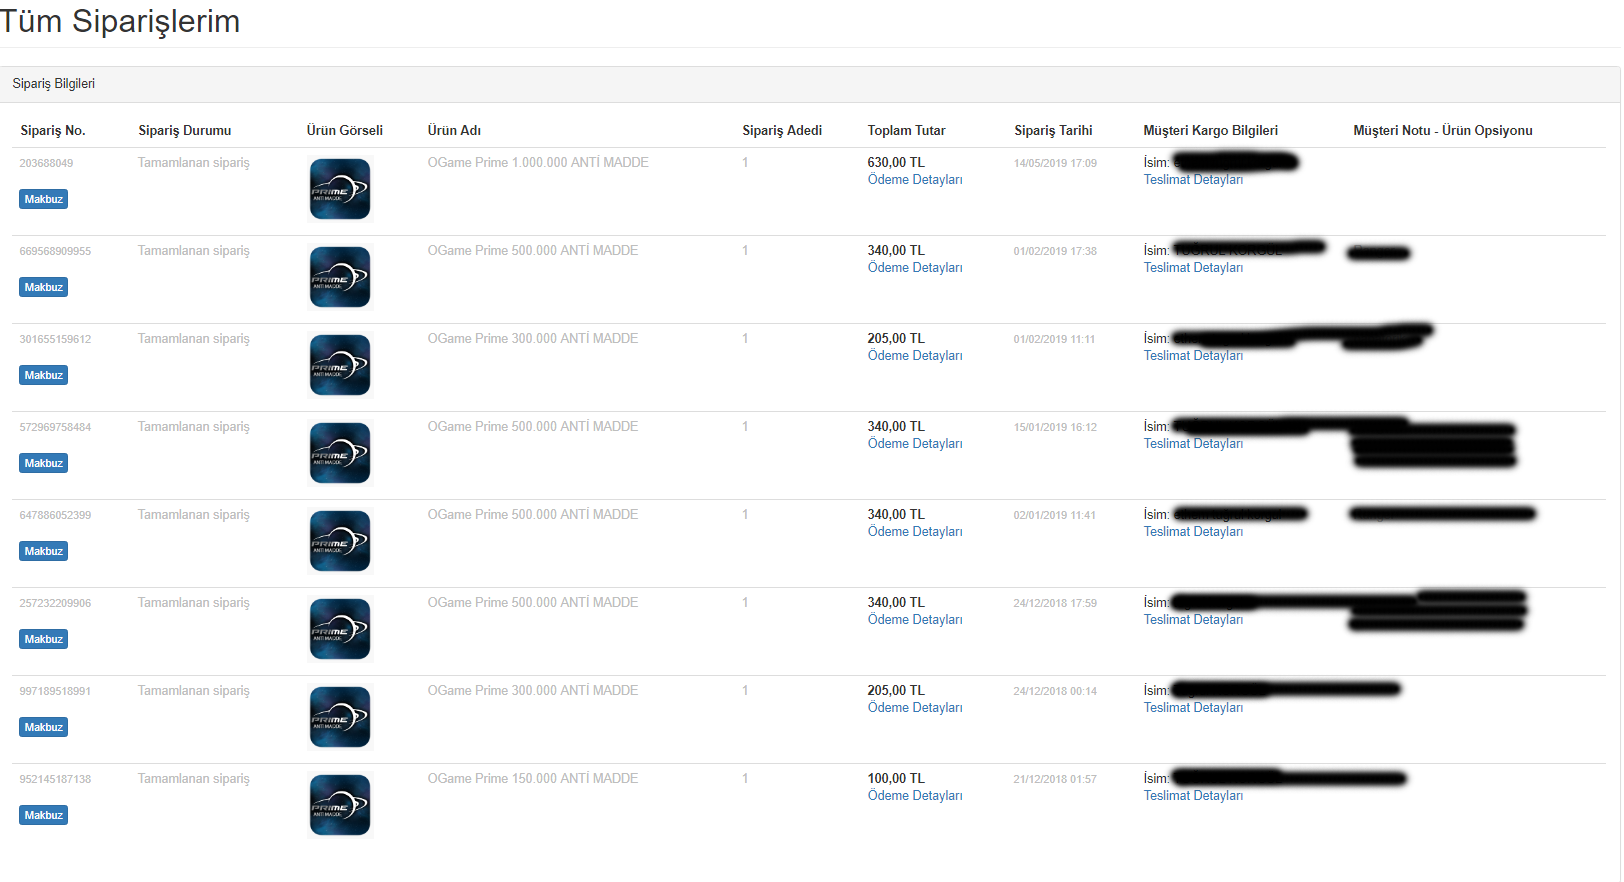Select the order date 21/12/2018 01:57
This screenshot has height=882, width=1624.
point(1055,779)
